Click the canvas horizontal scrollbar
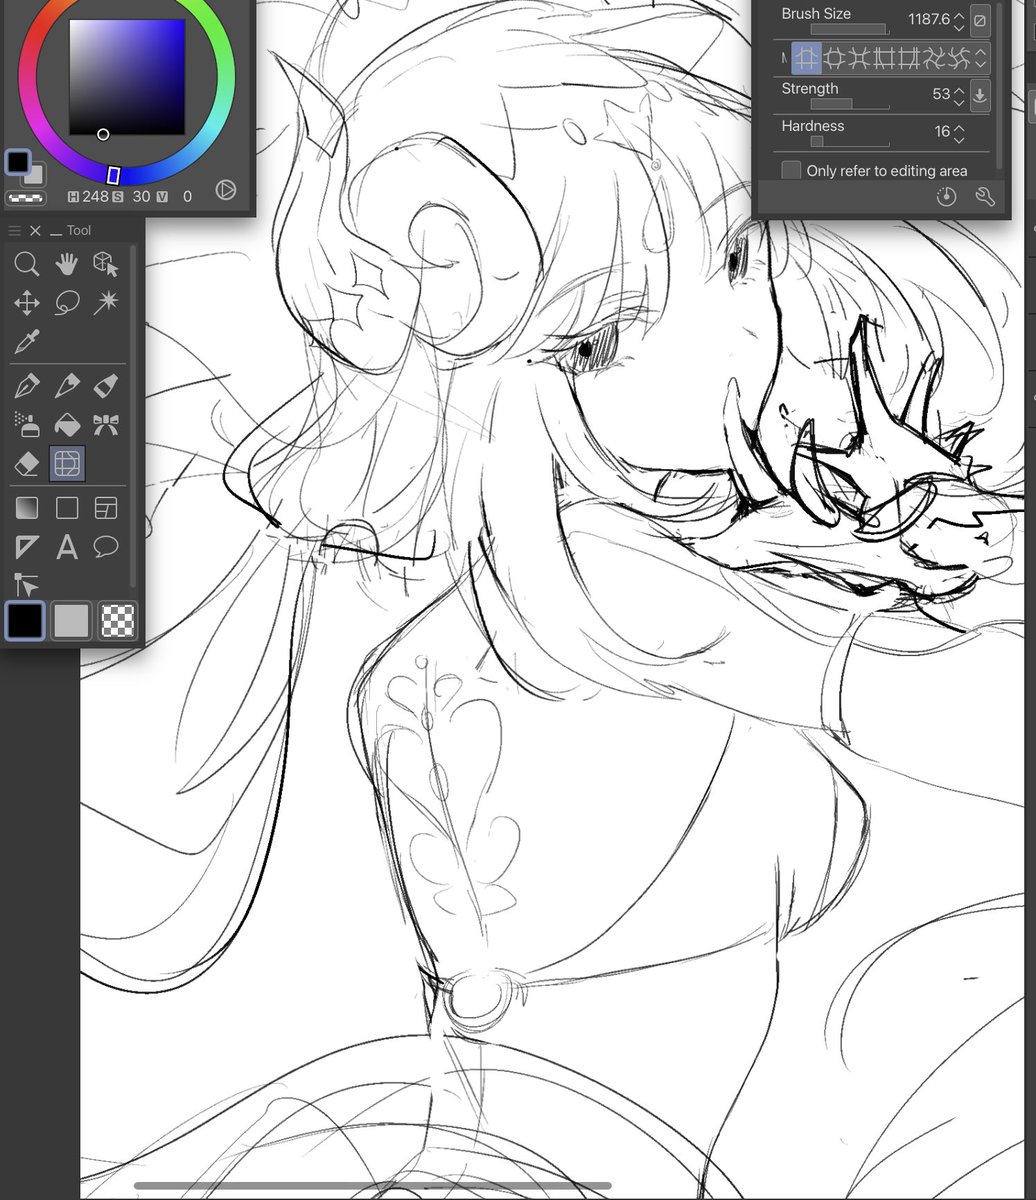The image size is (1036, 1200). pyautogui.click(x=372, y=1186)
